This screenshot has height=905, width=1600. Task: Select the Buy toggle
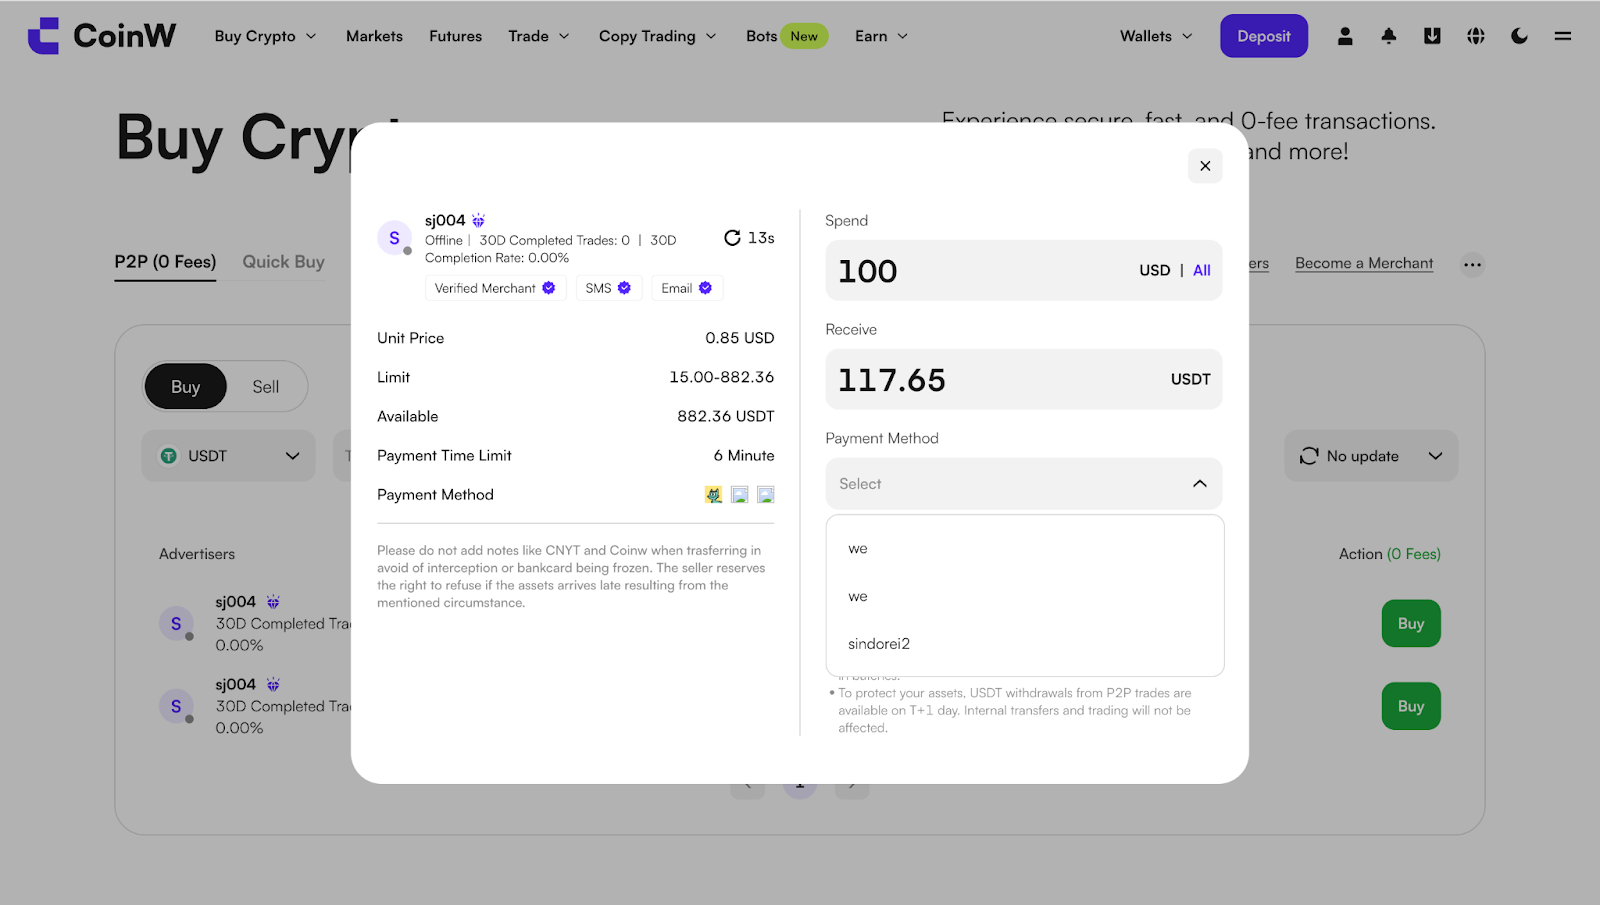pos(186,387)
